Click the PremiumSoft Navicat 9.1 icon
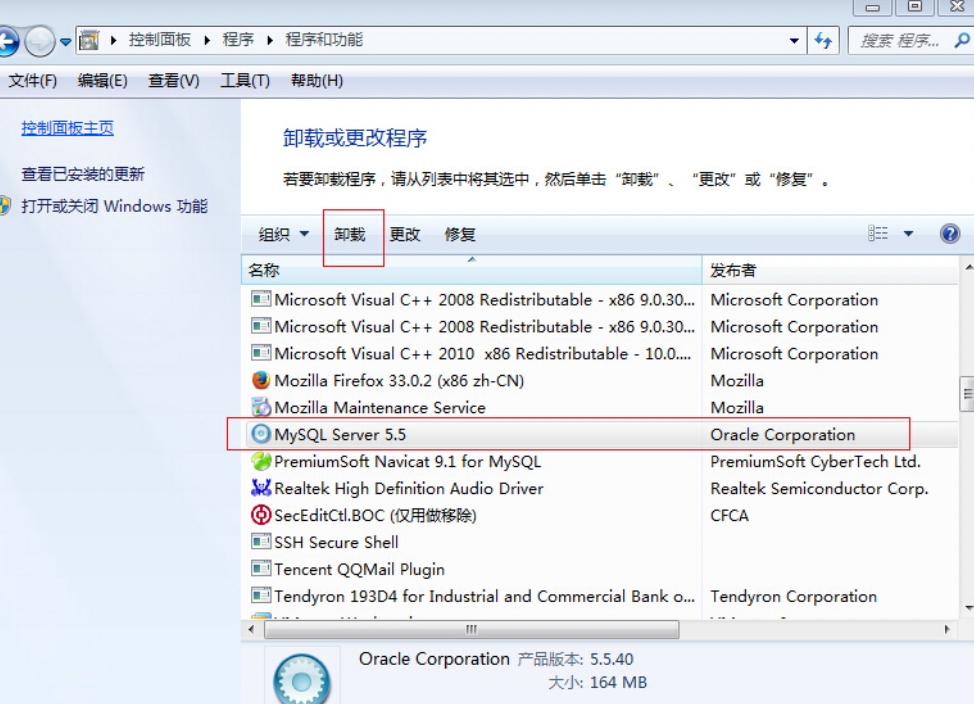Screen dimensions: 974x704 [x=261, y=462]
